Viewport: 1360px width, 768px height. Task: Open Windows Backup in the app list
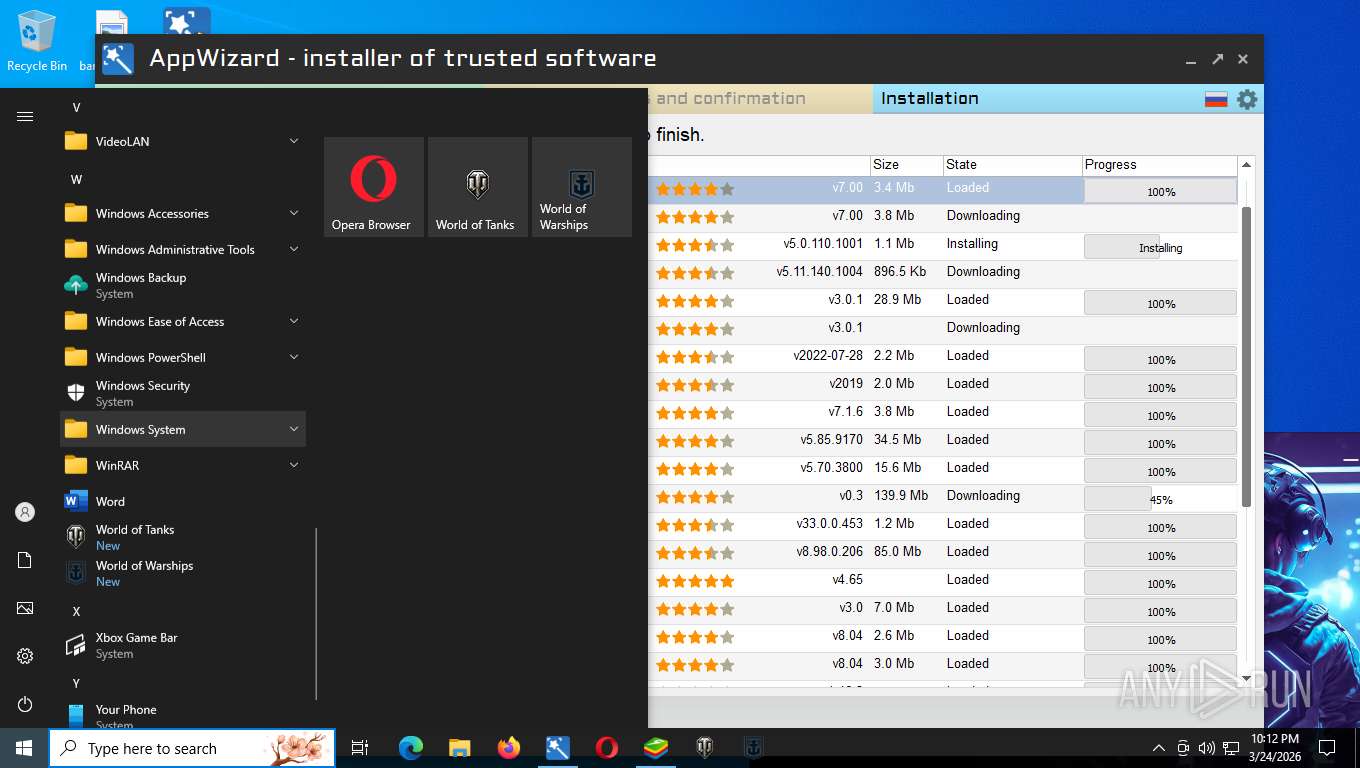click(x=183, y=286)
